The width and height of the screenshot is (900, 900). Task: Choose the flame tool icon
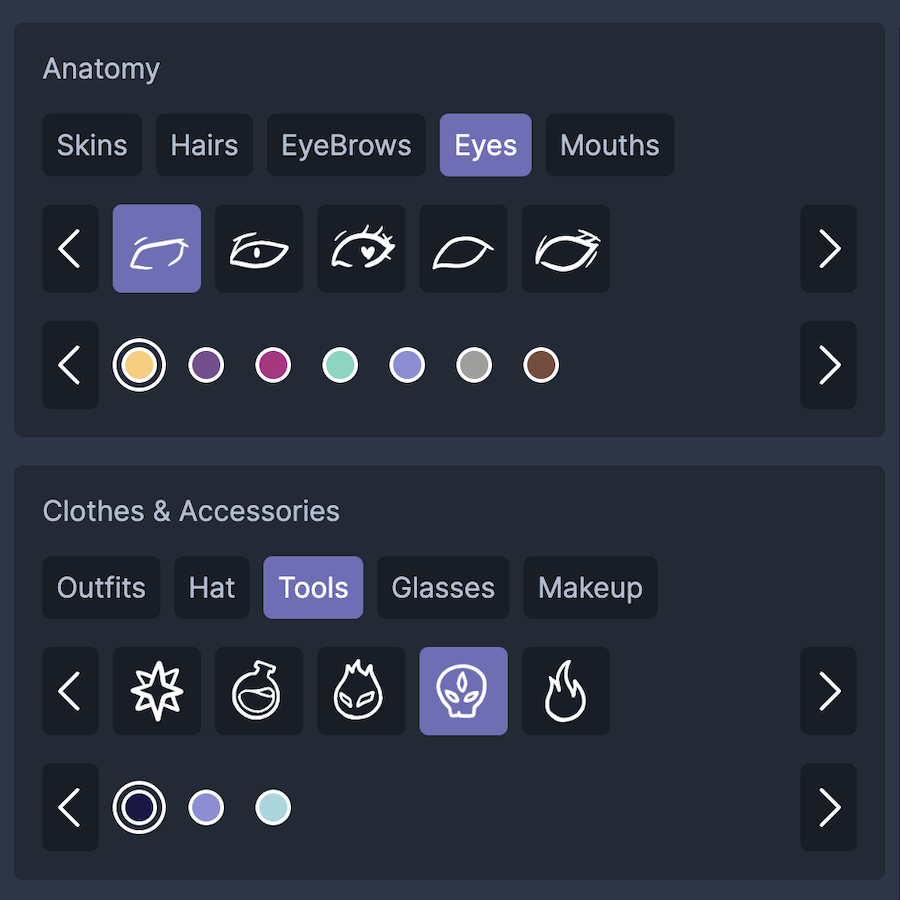tap(566, 691)
